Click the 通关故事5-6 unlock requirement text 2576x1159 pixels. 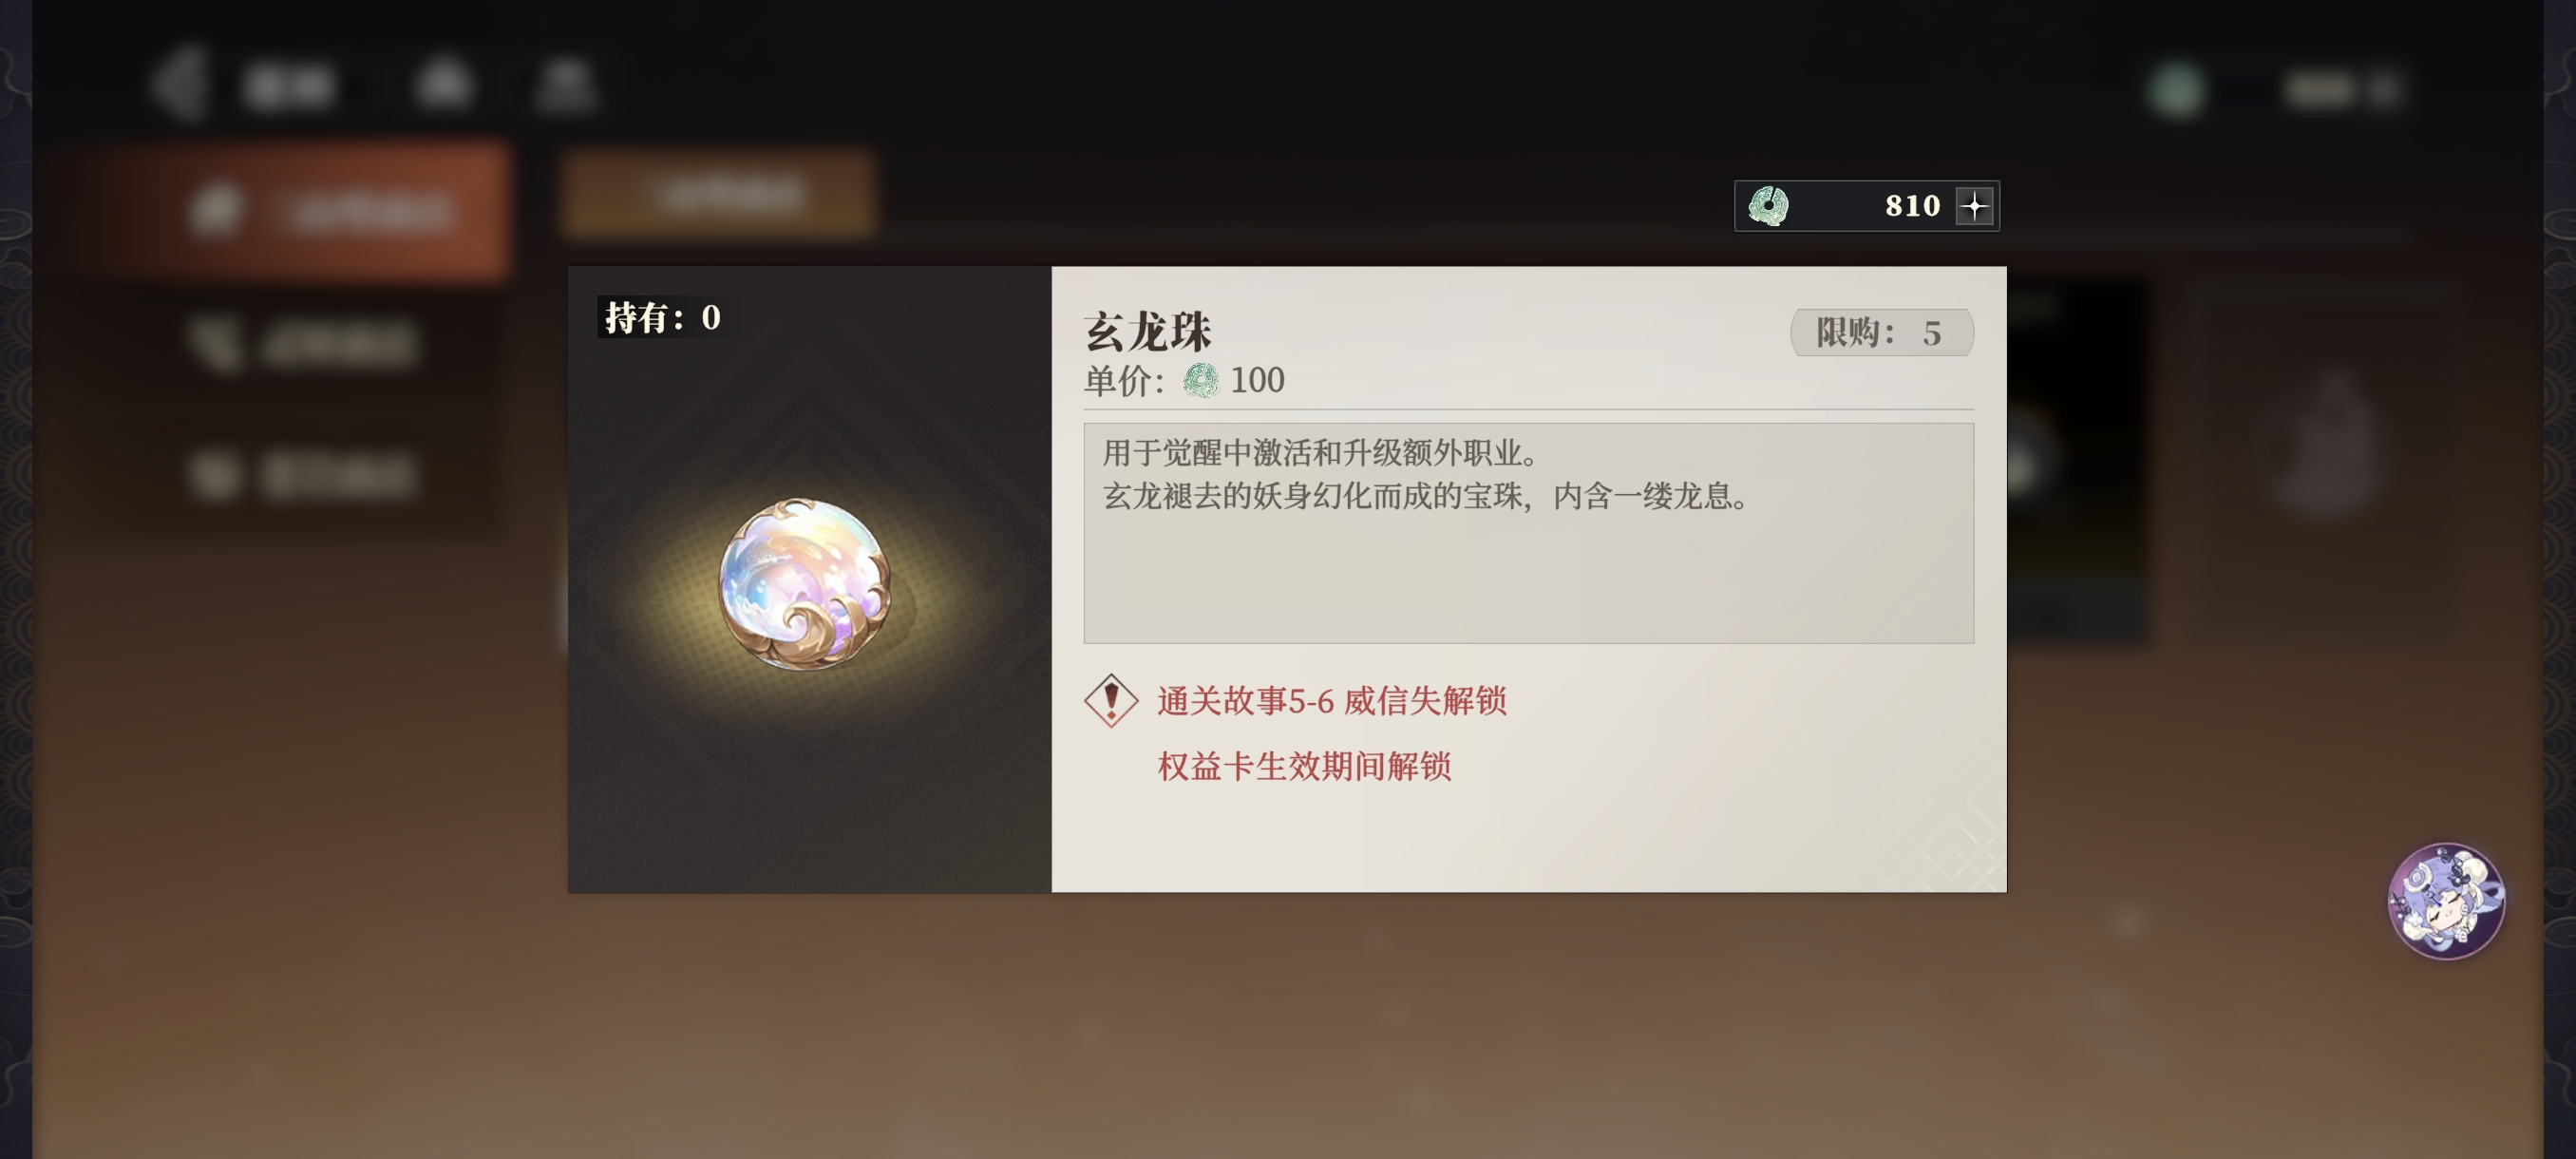click(x=1331, y=701)
